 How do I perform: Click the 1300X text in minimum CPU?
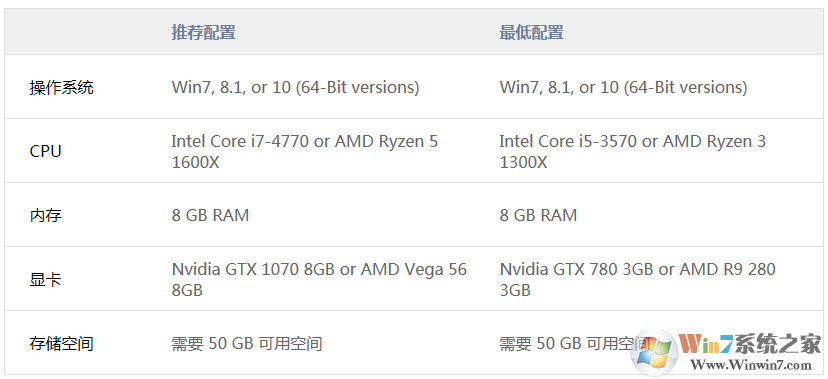(x=523, y=162)
